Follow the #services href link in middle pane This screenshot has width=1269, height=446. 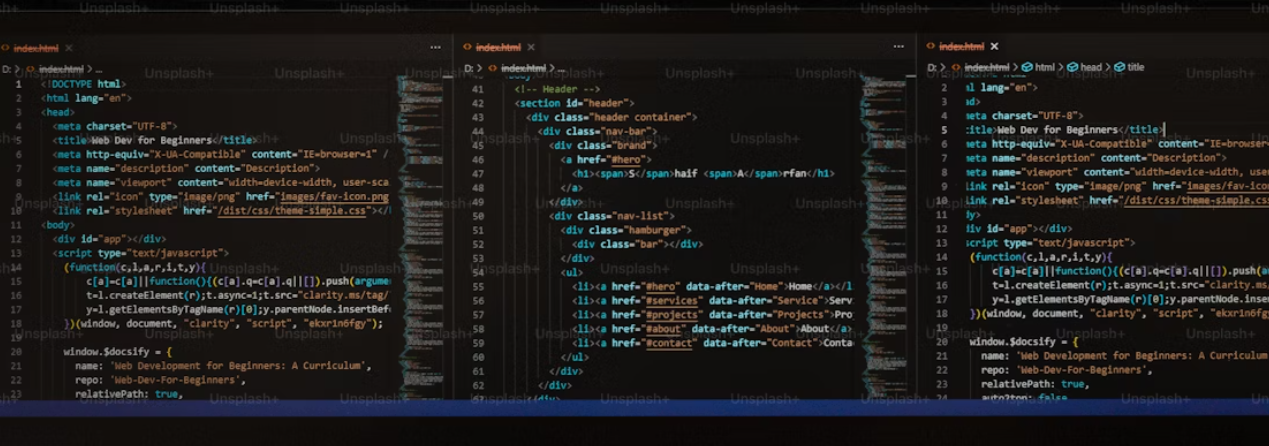672,300
